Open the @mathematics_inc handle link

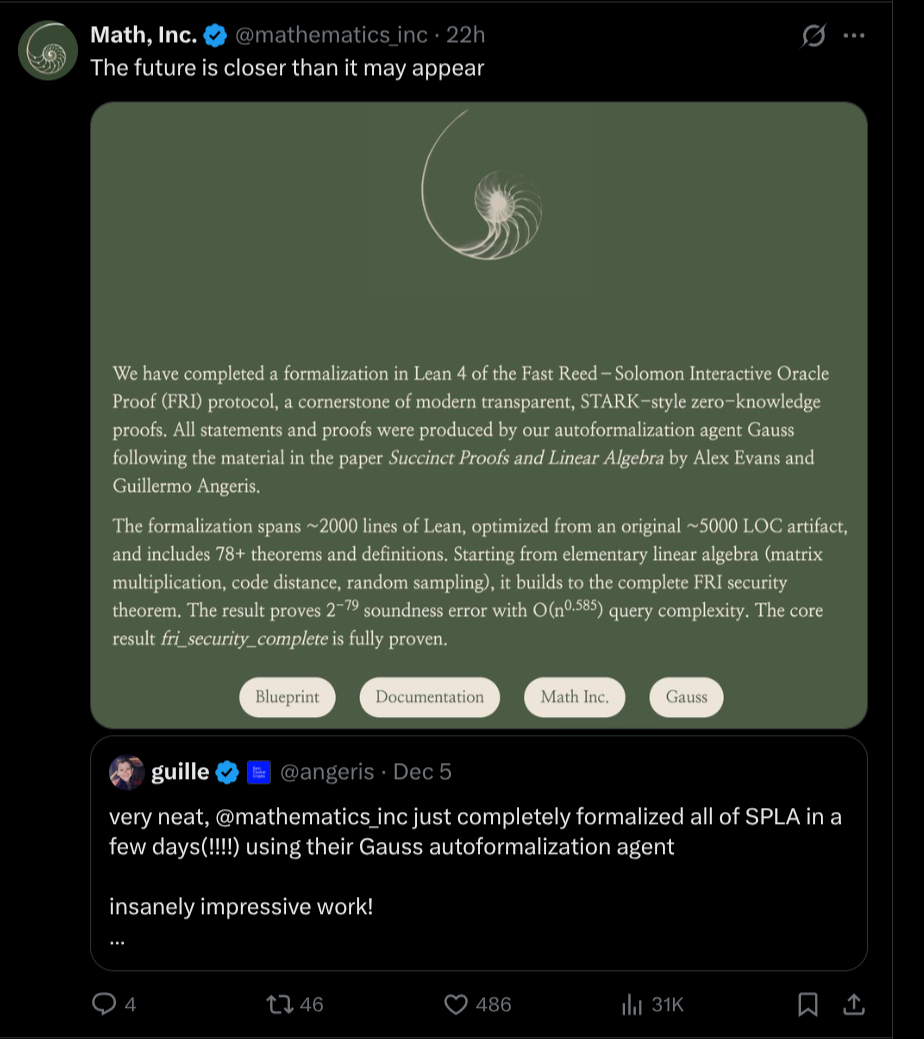click(x=330, y=36)
